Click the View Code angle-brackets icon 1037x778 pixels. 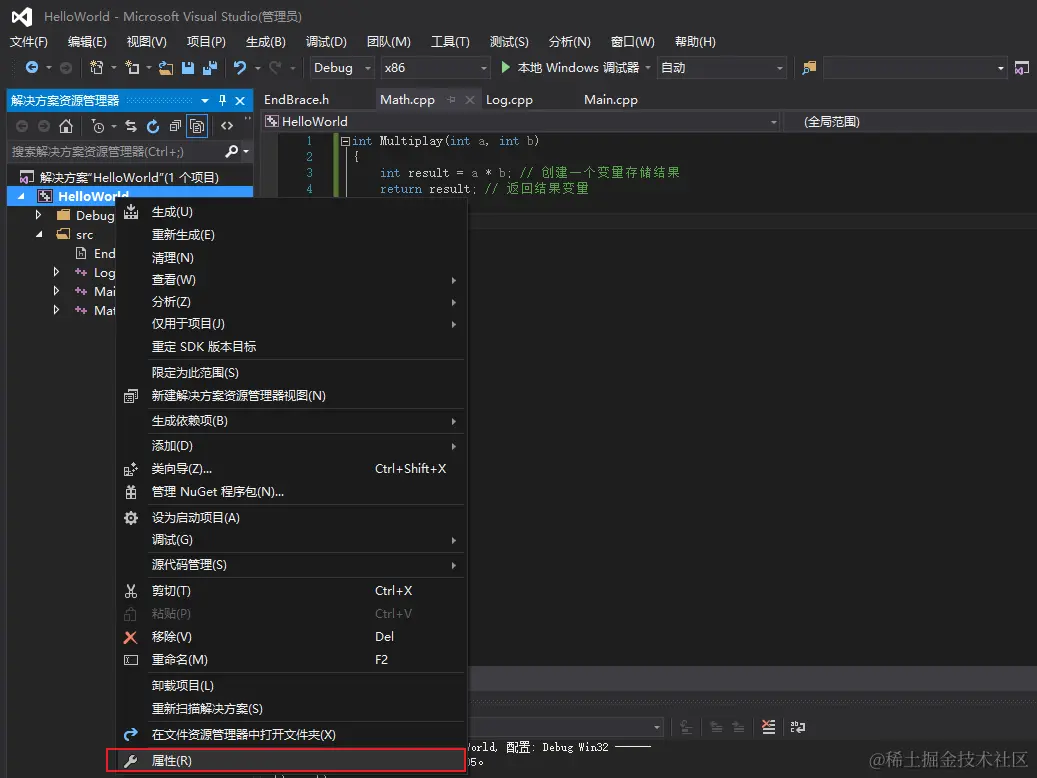pos(227,126)
